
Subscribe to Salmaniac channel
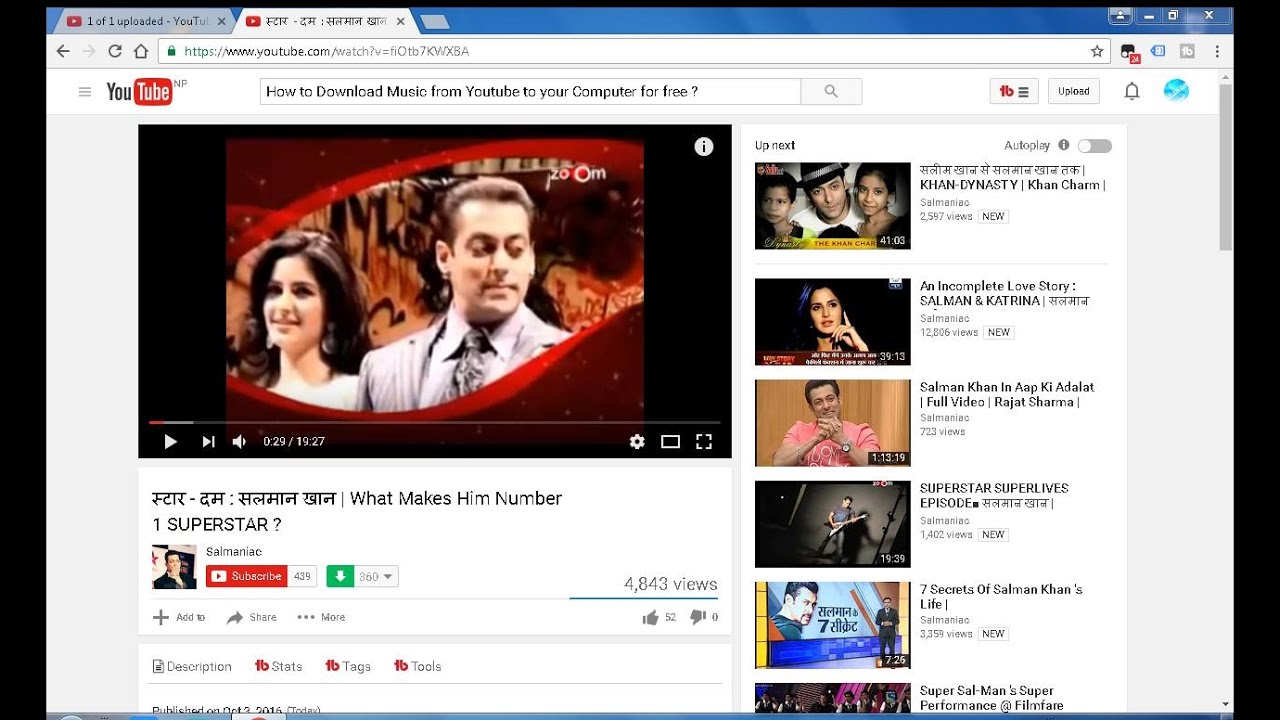click(247, 576)
